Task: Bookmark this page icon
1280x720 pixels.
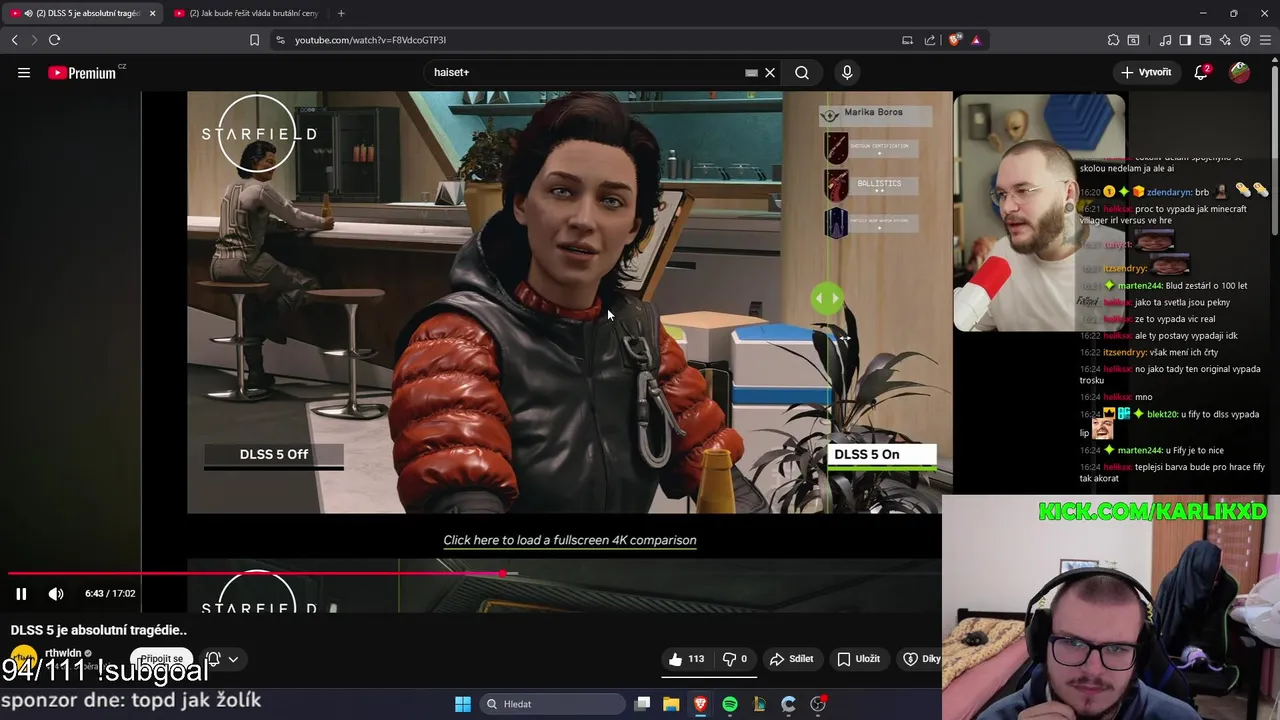Action: 254,40
